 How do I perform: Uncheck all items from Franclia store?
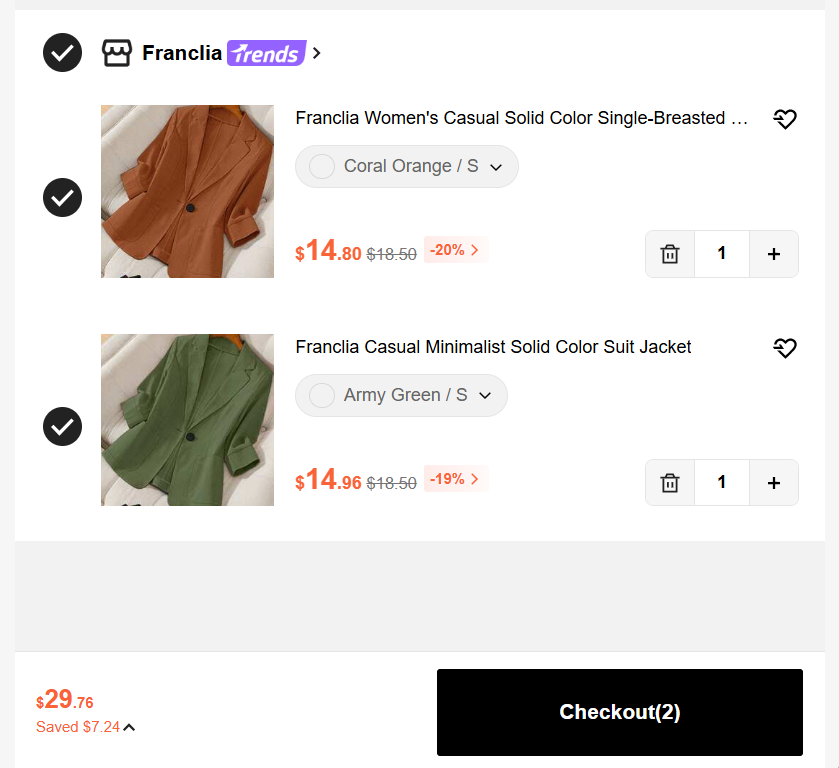pos(62,52)
